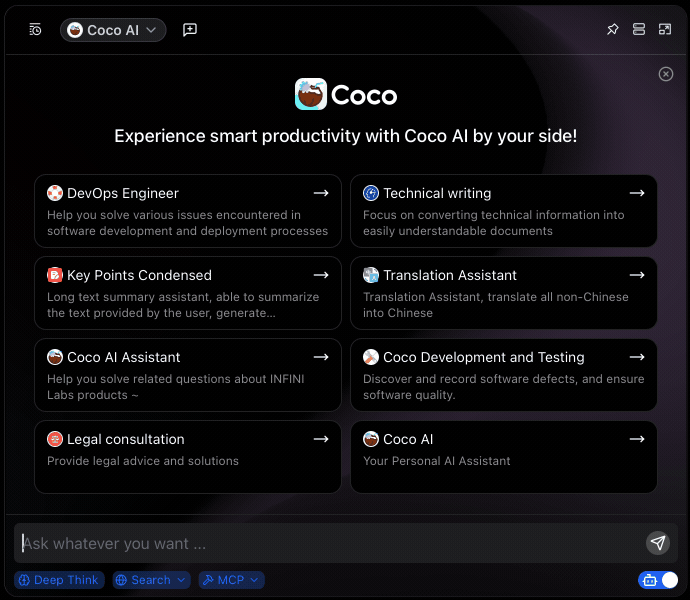The image size is (690, 600).
Task: Click the Technical writing blue icon
Action: [371, 193]
